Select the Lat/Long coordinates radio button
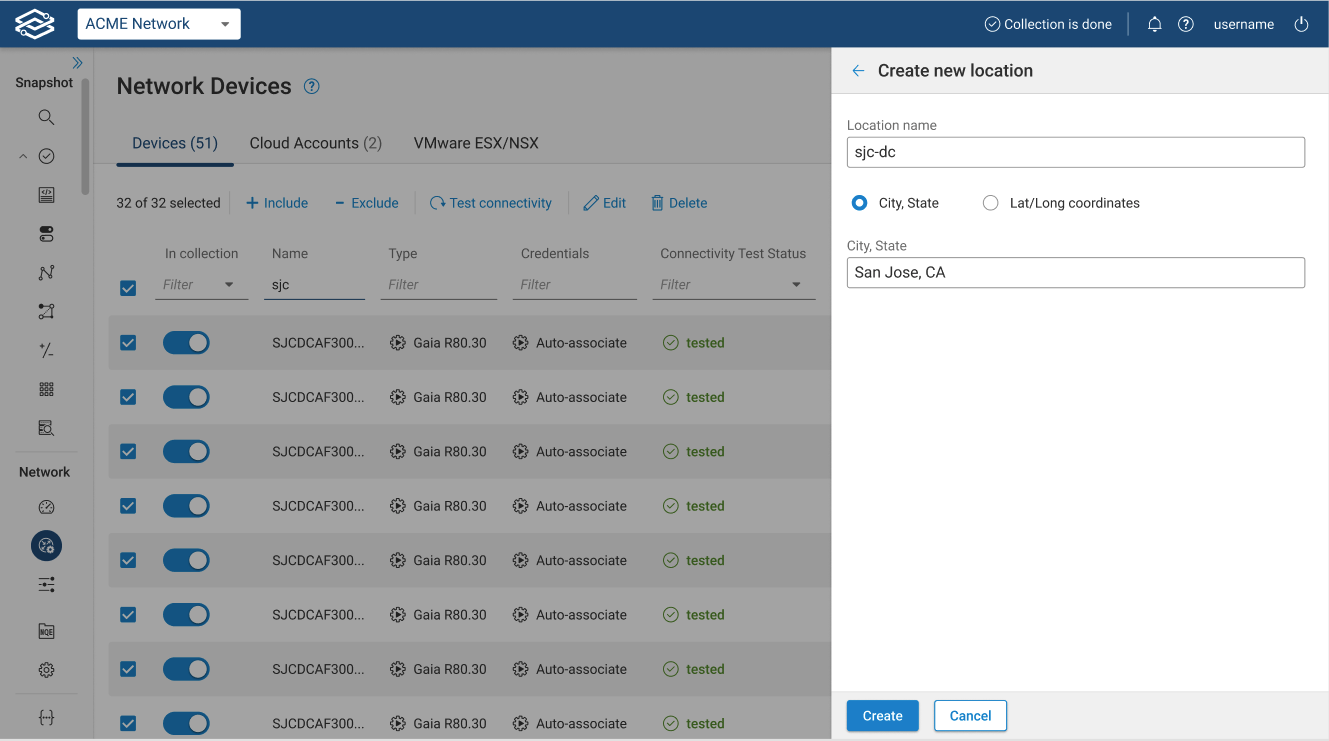The image size is (1329, 741). point(990,203)
